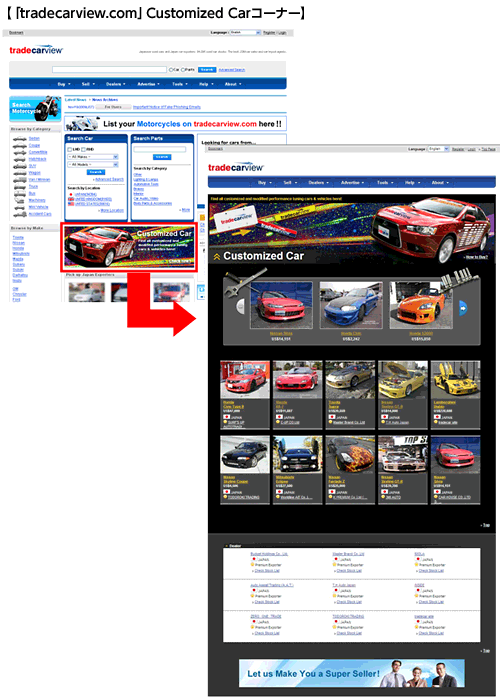This screenshot has height=700, width=500.
Task: Open the All Makes dropdown in Search Car
Action: tap(93, 157)
